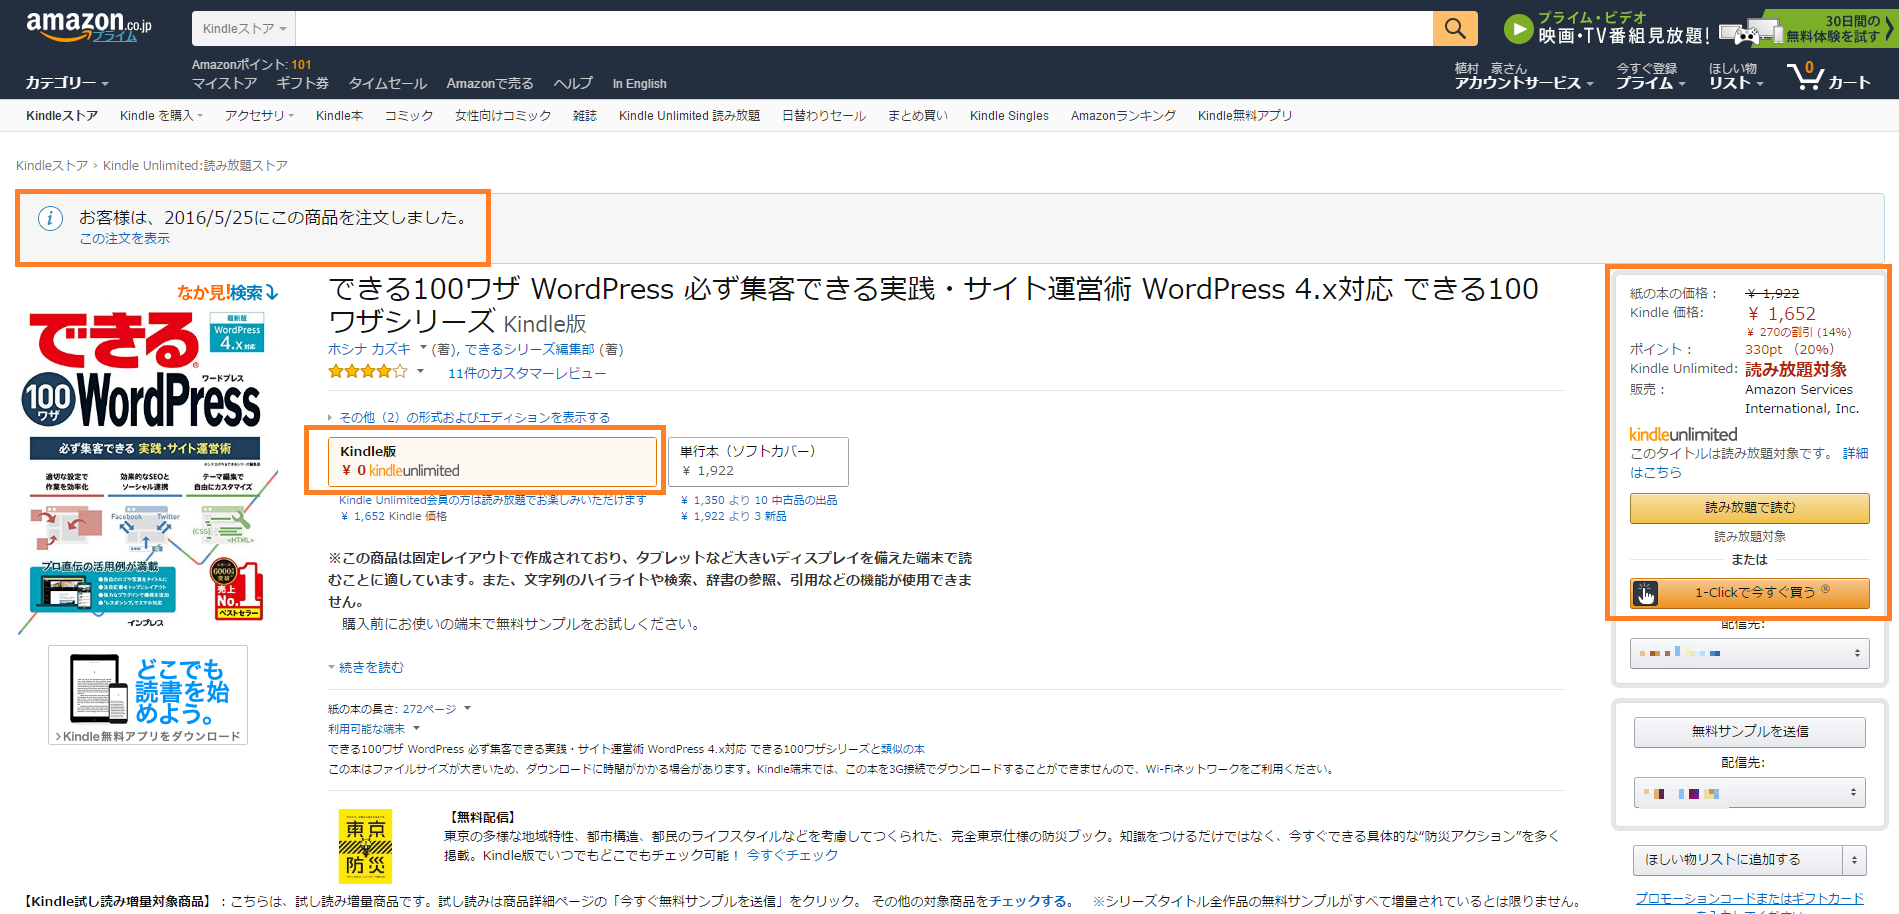Open 11件のカスタマーレビュー link
Viewport: 1899px width, 914px height.
click(x=527, y=374)
